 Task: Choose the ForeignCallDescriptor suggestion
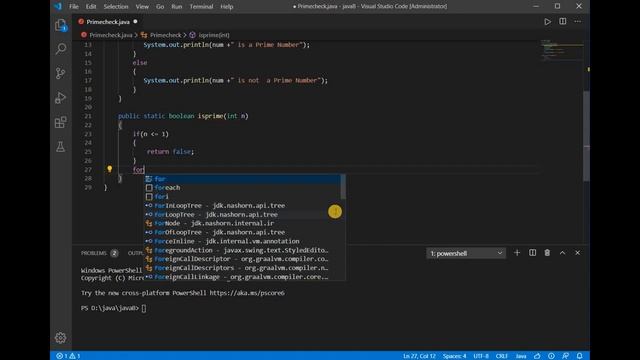[242, 259]
